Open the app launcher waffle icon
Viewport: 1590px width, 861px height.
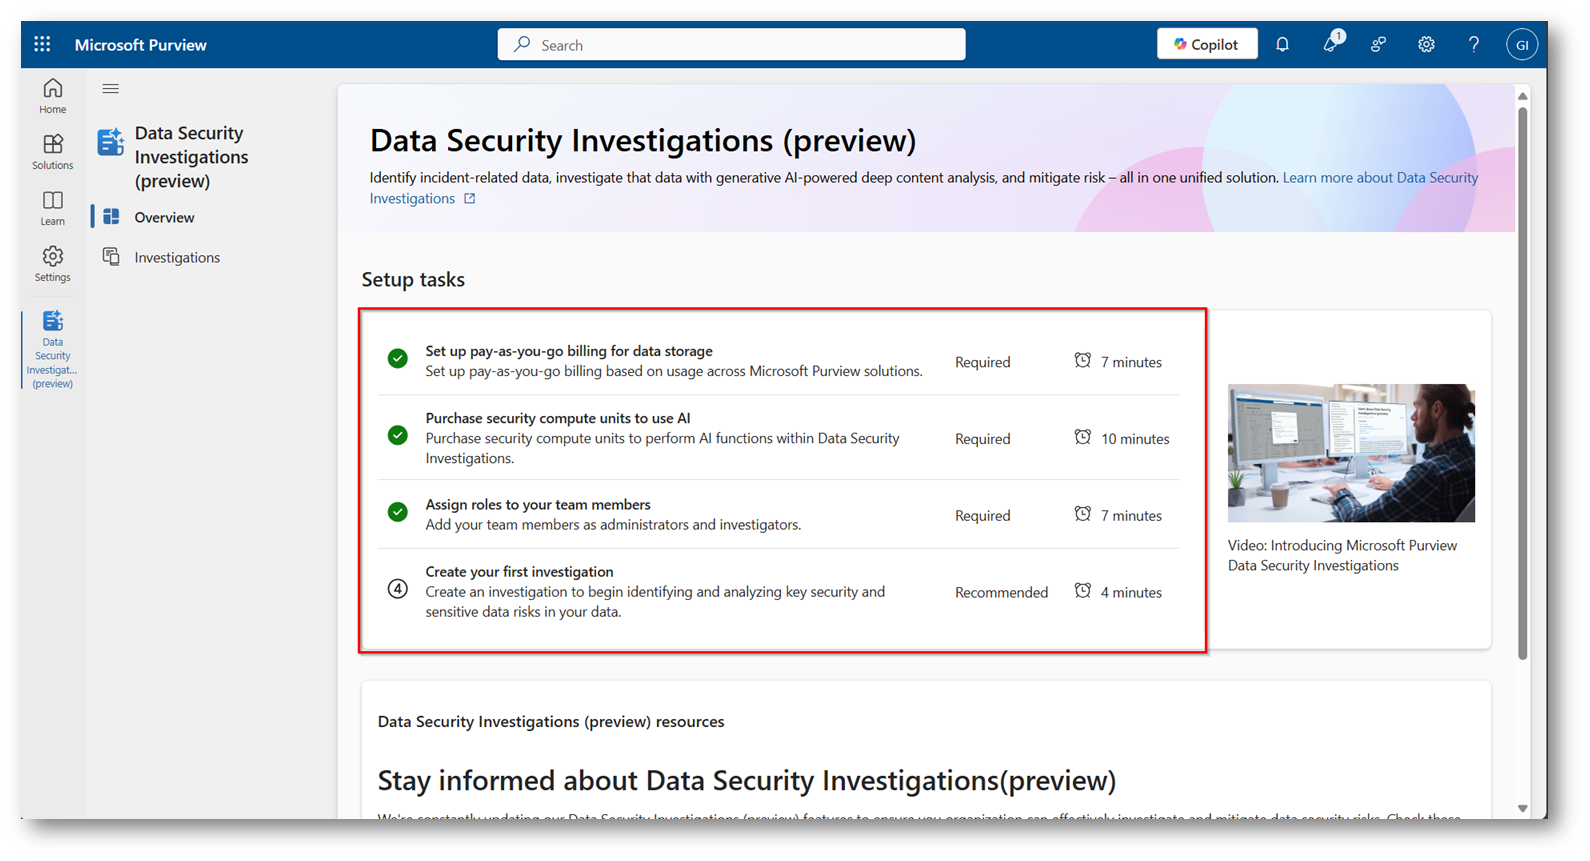pos(42,45)
